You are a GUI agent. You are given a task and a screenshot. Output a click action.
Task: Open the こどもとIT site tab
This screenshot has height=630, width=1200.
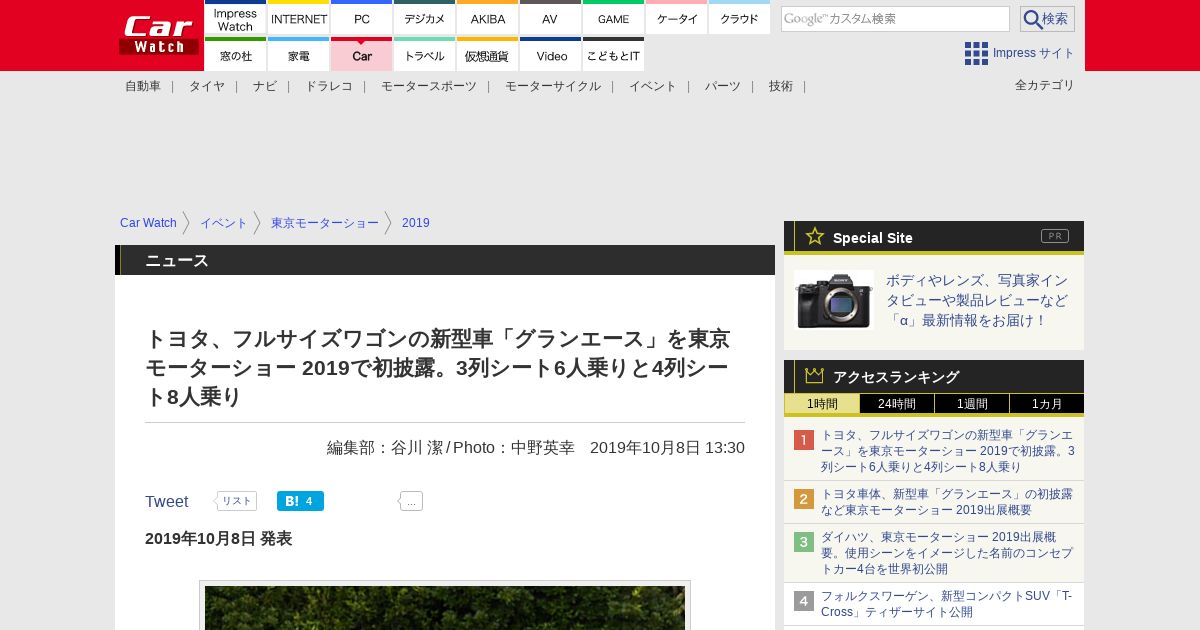[x=613, y=56]
